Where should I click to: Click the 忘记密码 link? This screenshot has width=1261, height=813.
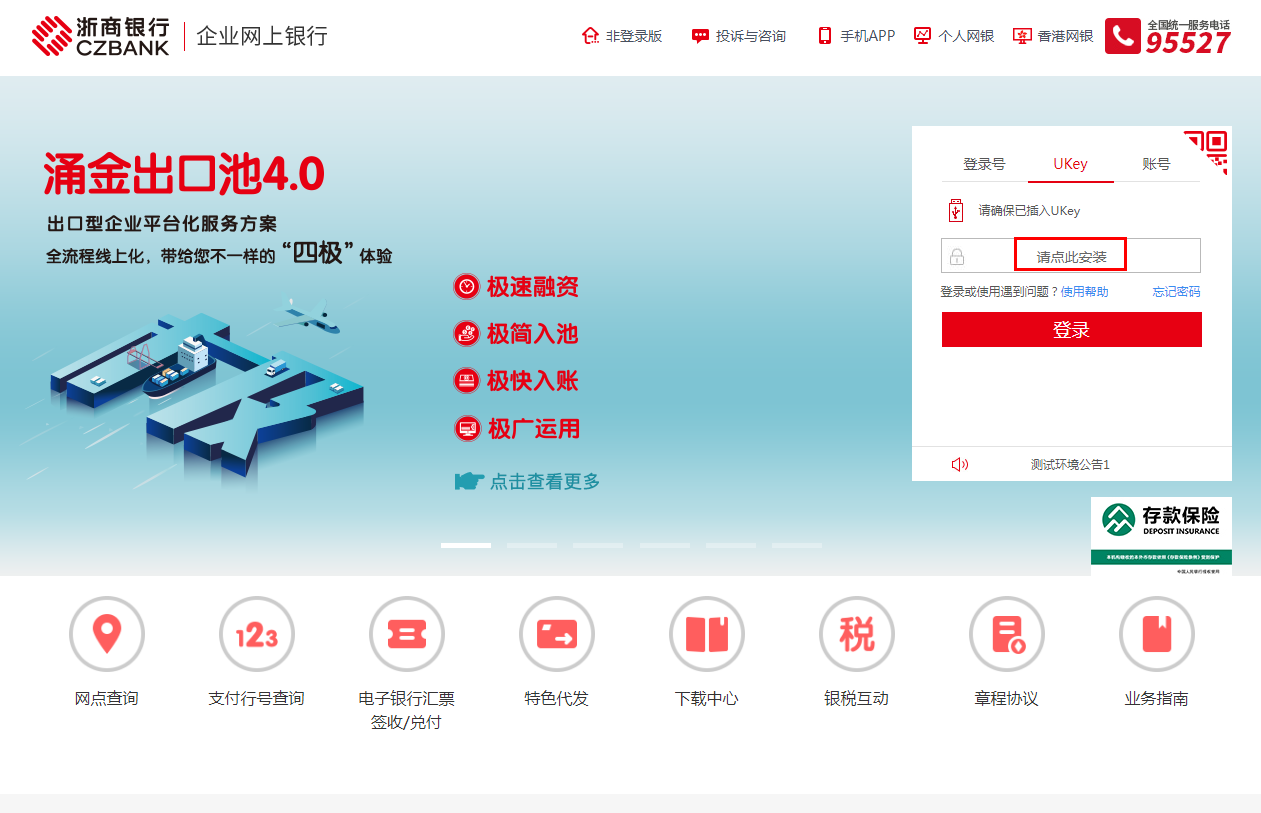coord(1176,292)
